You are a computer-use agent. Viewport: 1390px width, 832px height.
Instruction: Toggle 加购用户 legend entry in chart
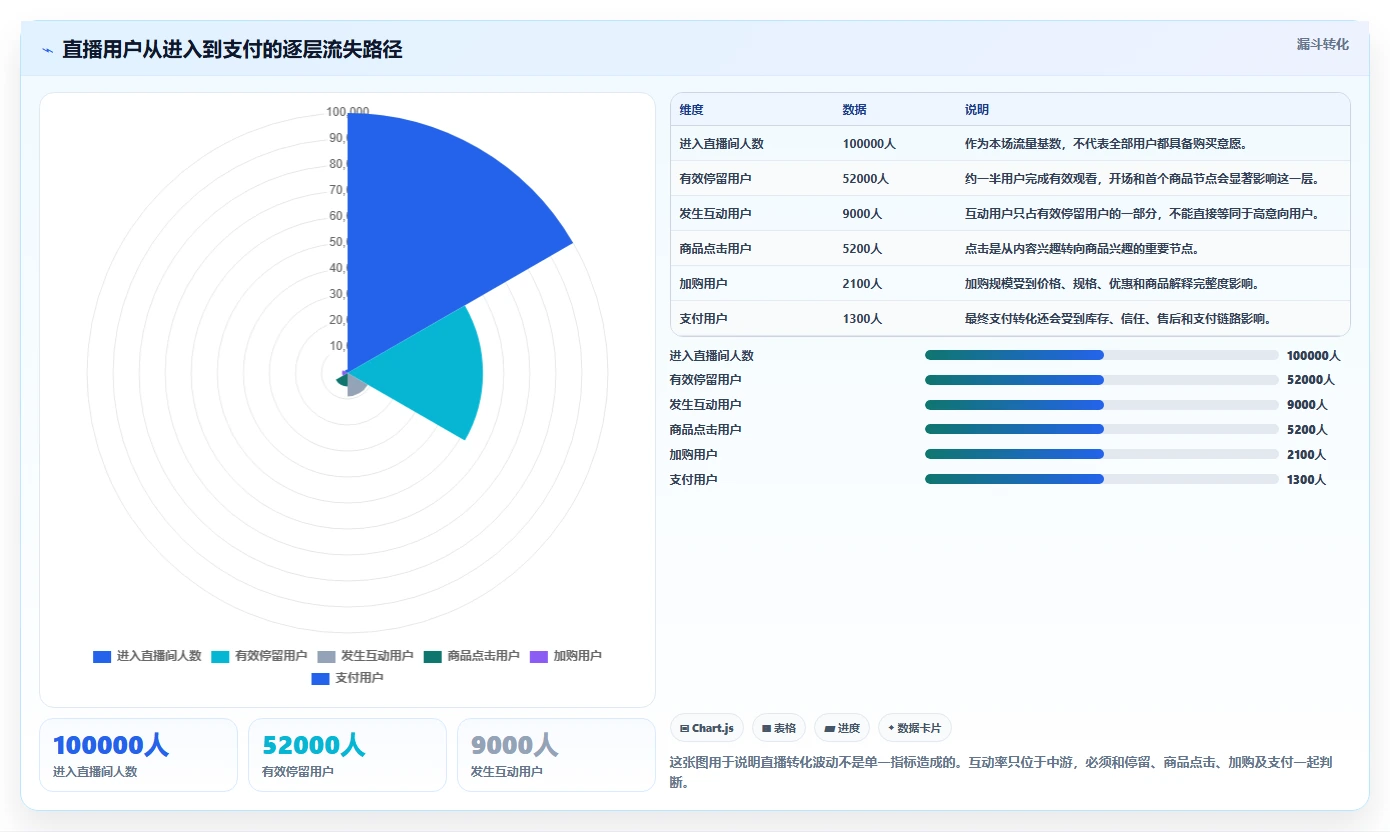[566, 656]
